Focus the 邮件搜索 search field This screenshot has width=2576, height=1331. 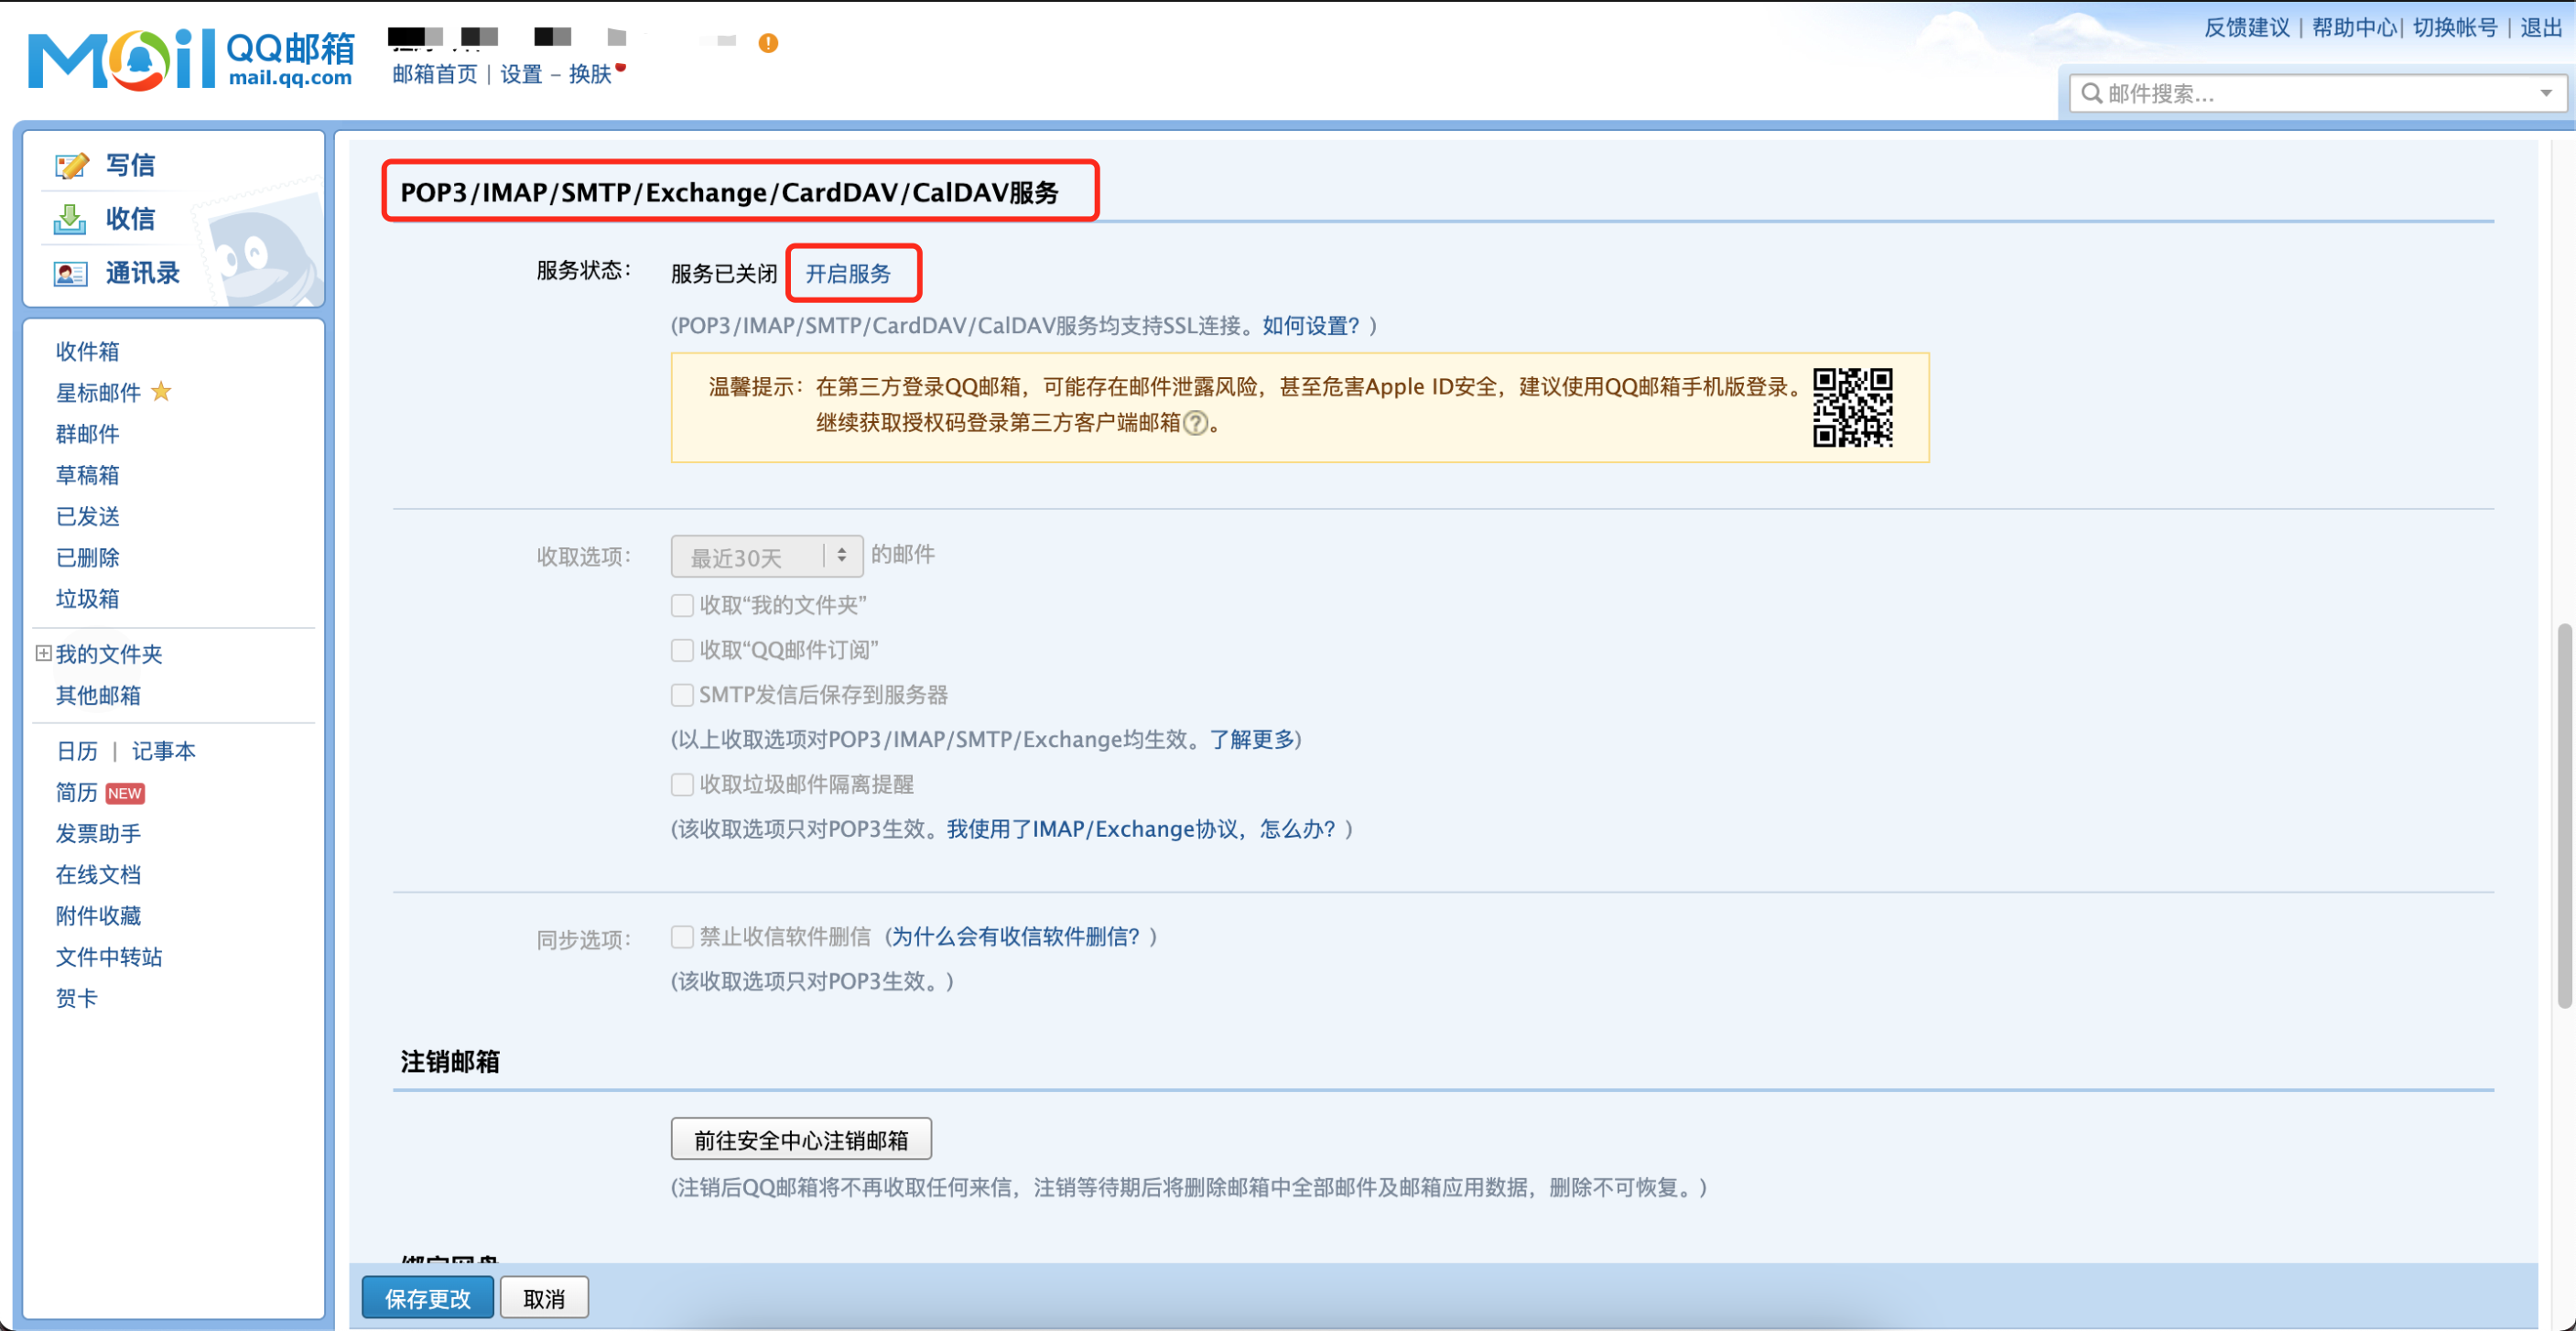pos(2316,93)
